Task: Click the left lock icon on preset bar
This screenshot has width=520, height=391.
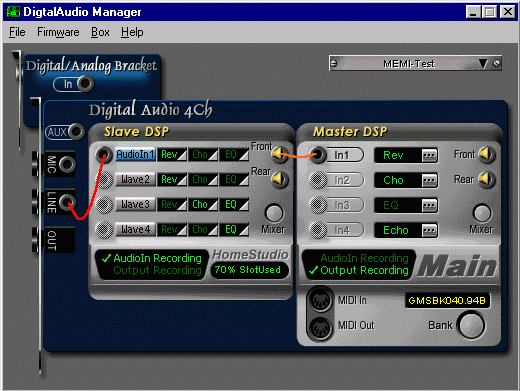Action: [334, 63]
